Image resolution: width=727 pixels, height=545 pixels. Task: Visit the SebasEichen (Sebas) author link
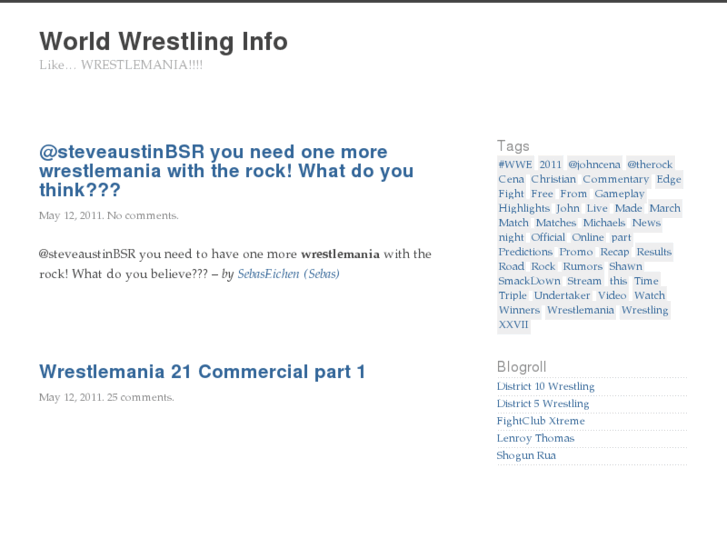pyautogui.click(x=288, y=274)
